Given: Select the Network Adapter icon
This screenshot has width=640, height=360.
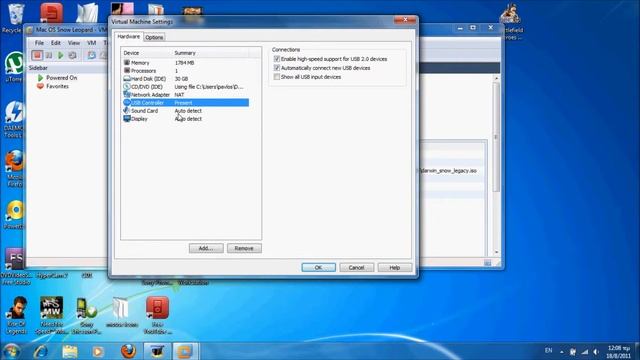Looking at the screenshot, I should tap(127, 94).
